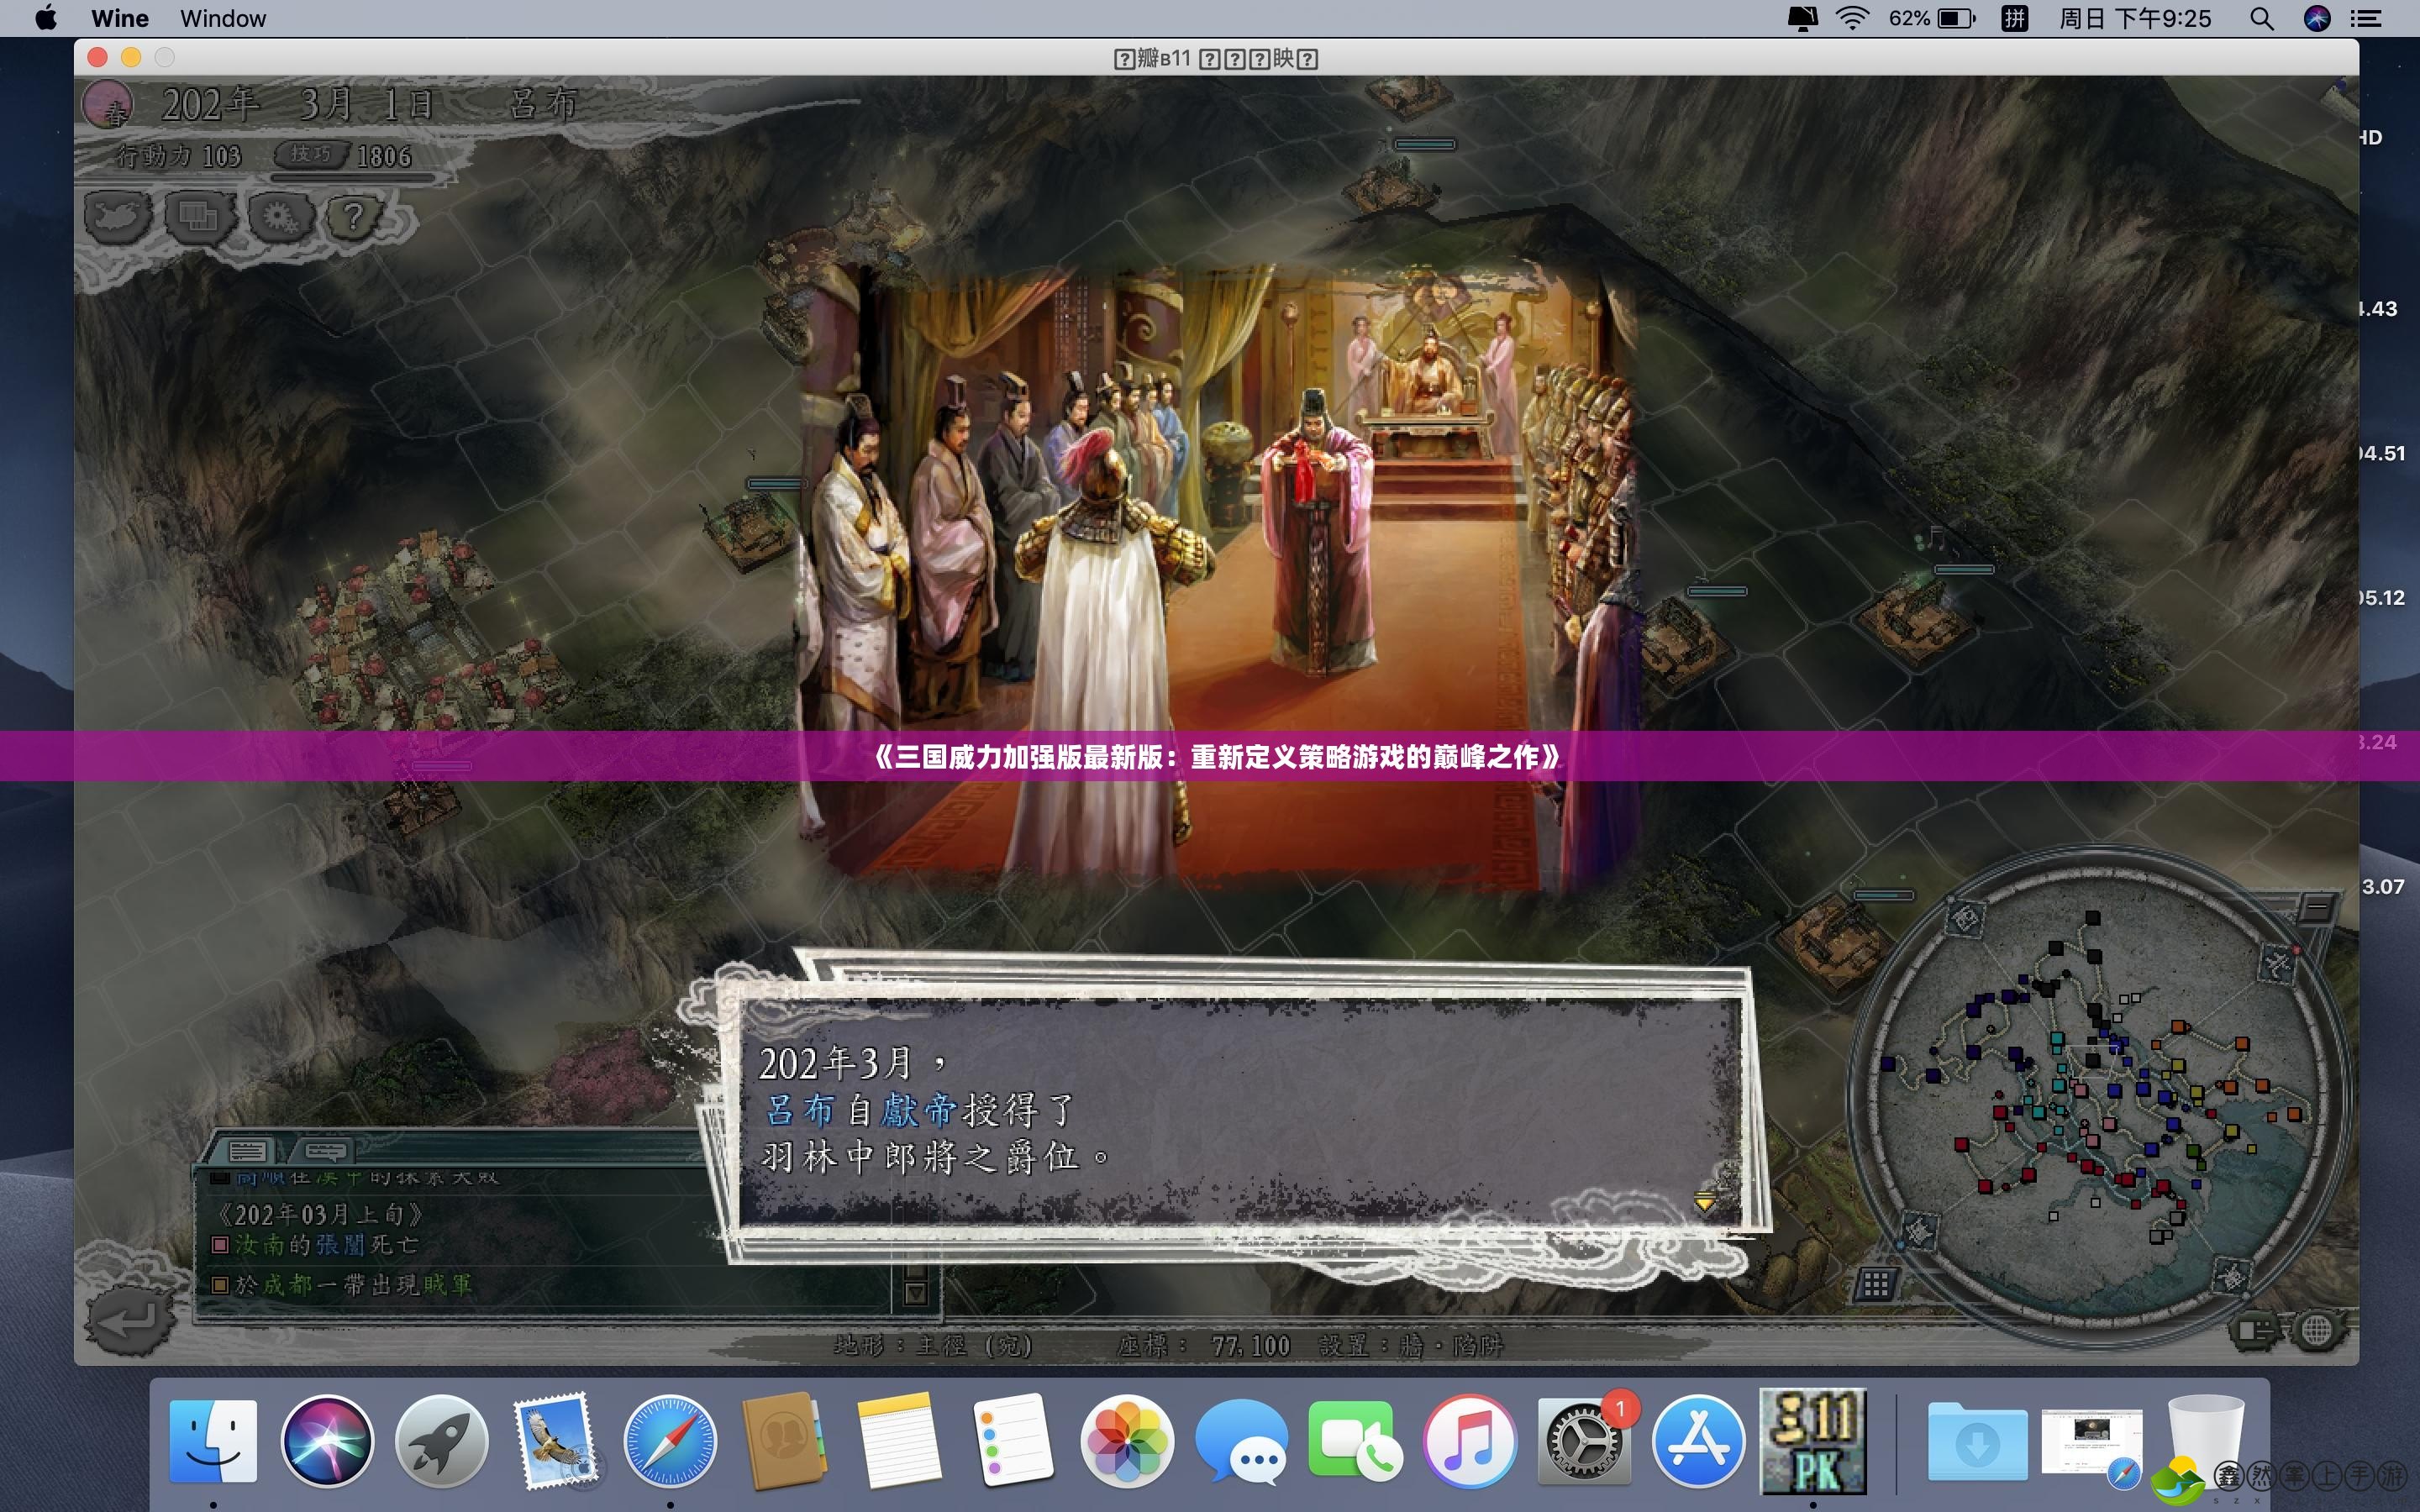Click the info panel toggle button
The height and width of the screenshot is (1512, 2420).
pos(2252,1330)
